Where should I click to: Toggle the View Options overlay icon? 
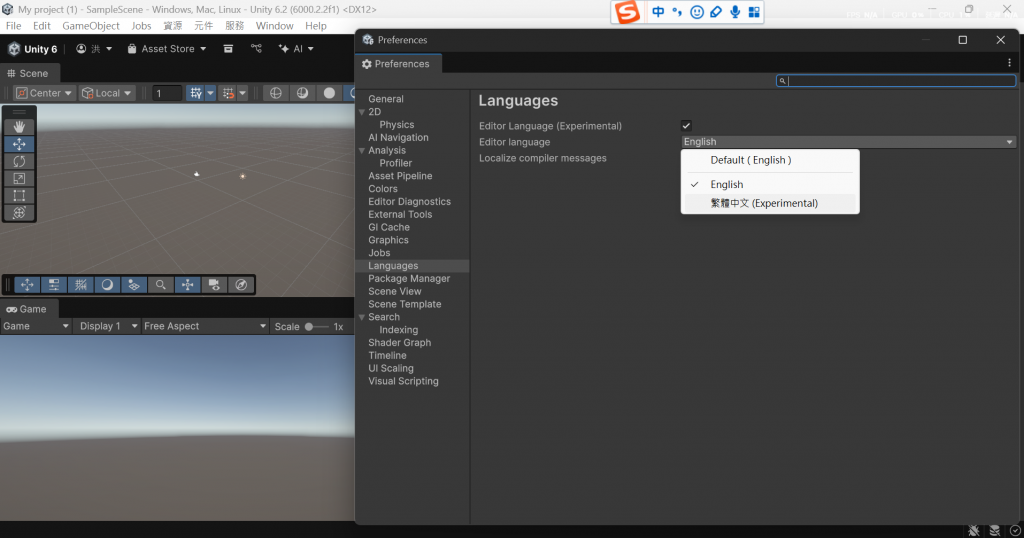pos(134,285)
